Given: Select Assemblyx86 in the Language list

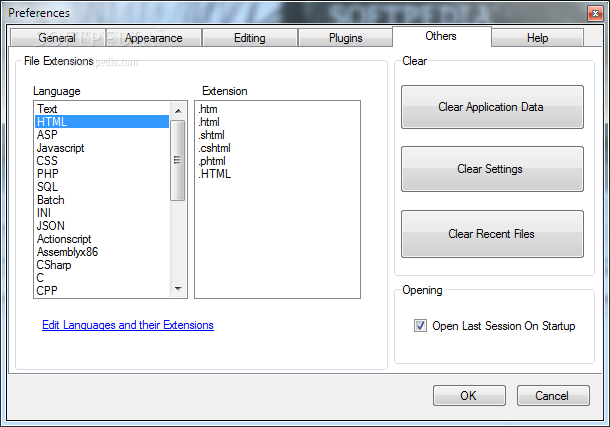Looking at the screenshot, I should pyautogui.click(x=102, y=252).
